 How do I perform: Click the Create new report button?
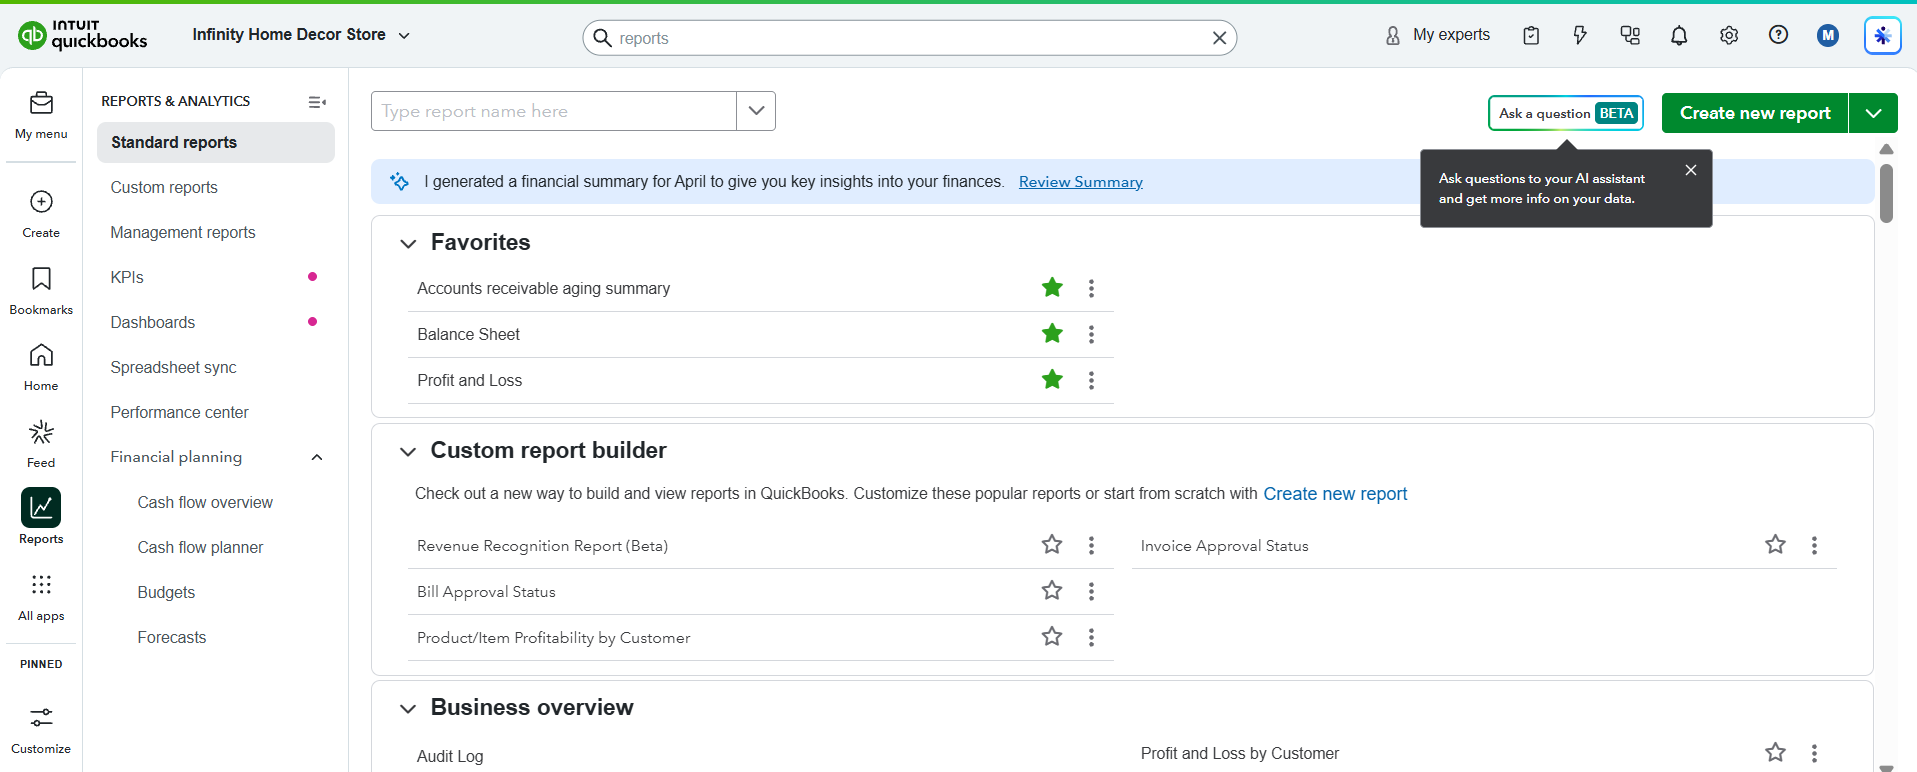(1755, 113)
